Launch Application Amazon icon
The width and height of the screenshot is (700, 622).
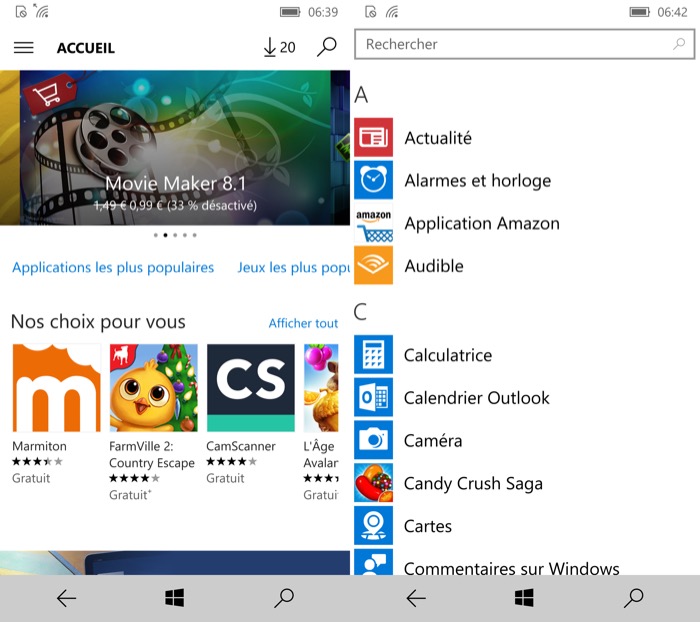[x=374, y=222]
